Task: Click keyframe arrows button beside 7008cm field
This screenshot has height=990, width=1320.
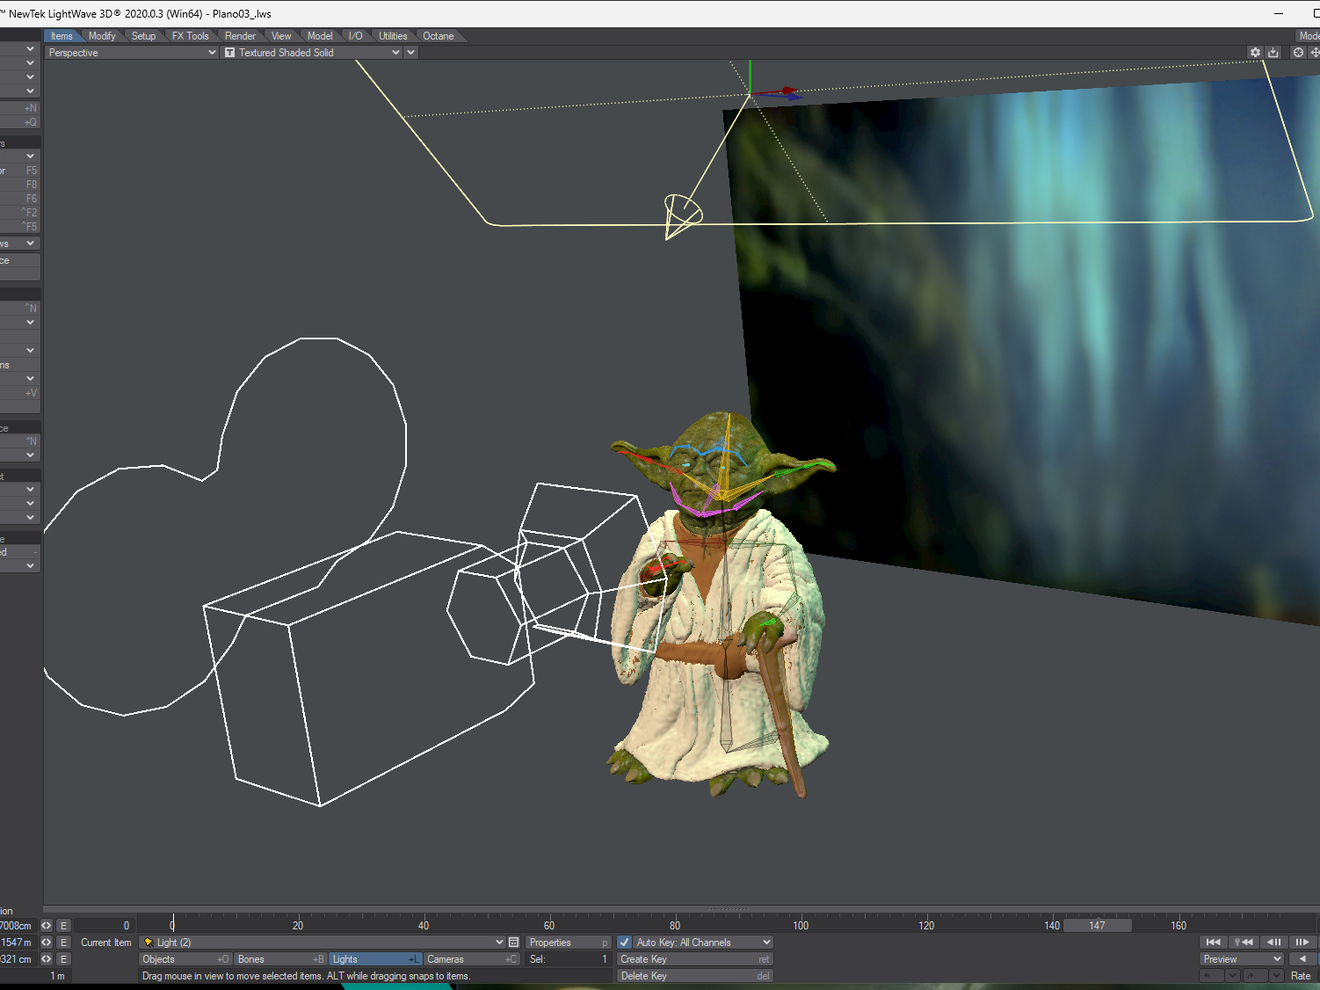Action: 46,926
